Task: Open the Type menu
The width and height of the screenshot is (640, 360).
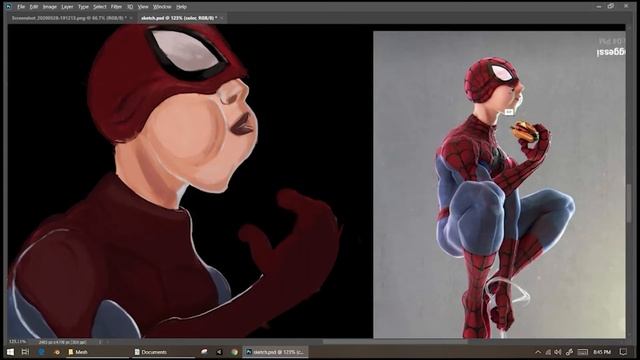Action: pos(83,7)
